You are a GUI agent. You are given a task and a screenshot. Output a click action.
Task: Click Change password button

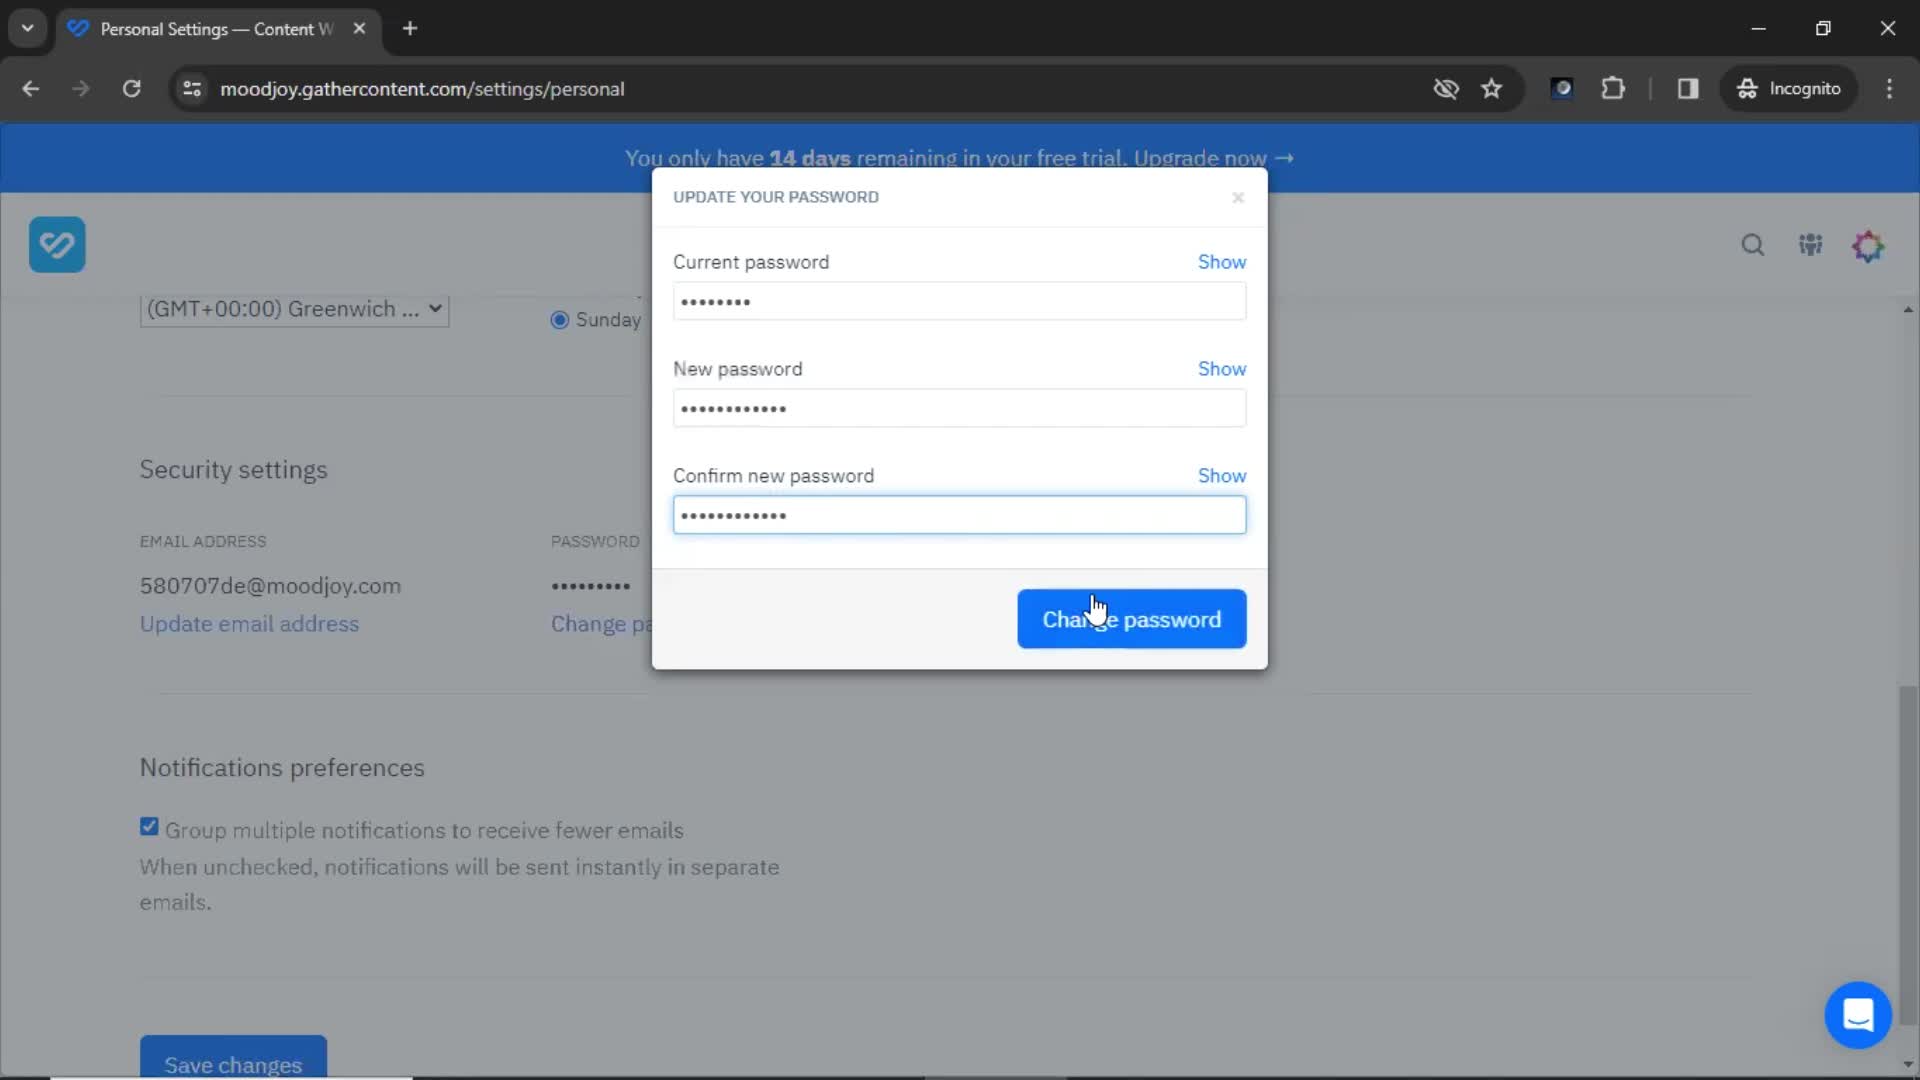pos(1131,620)
